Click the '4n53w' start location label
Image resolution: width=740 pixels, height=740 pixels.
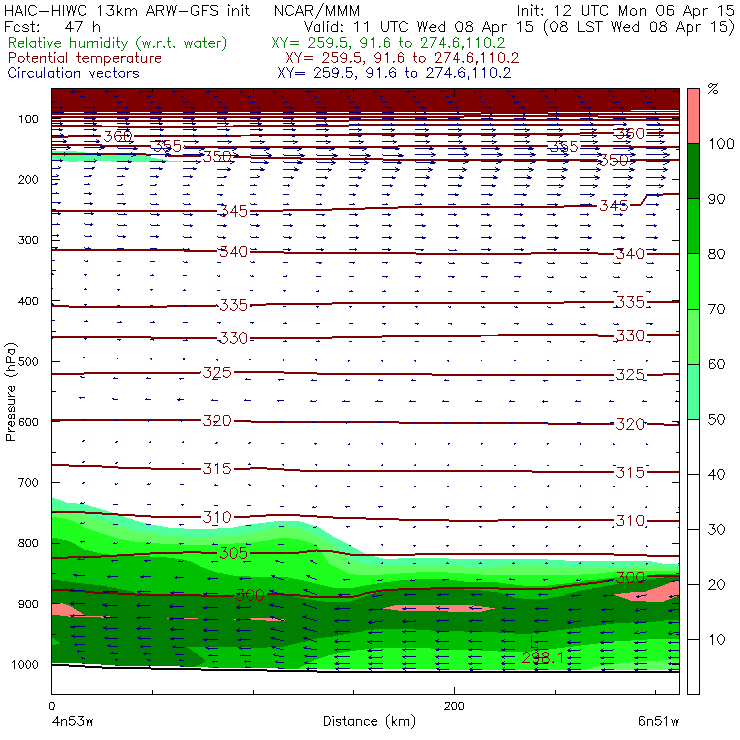coord(73,722)
